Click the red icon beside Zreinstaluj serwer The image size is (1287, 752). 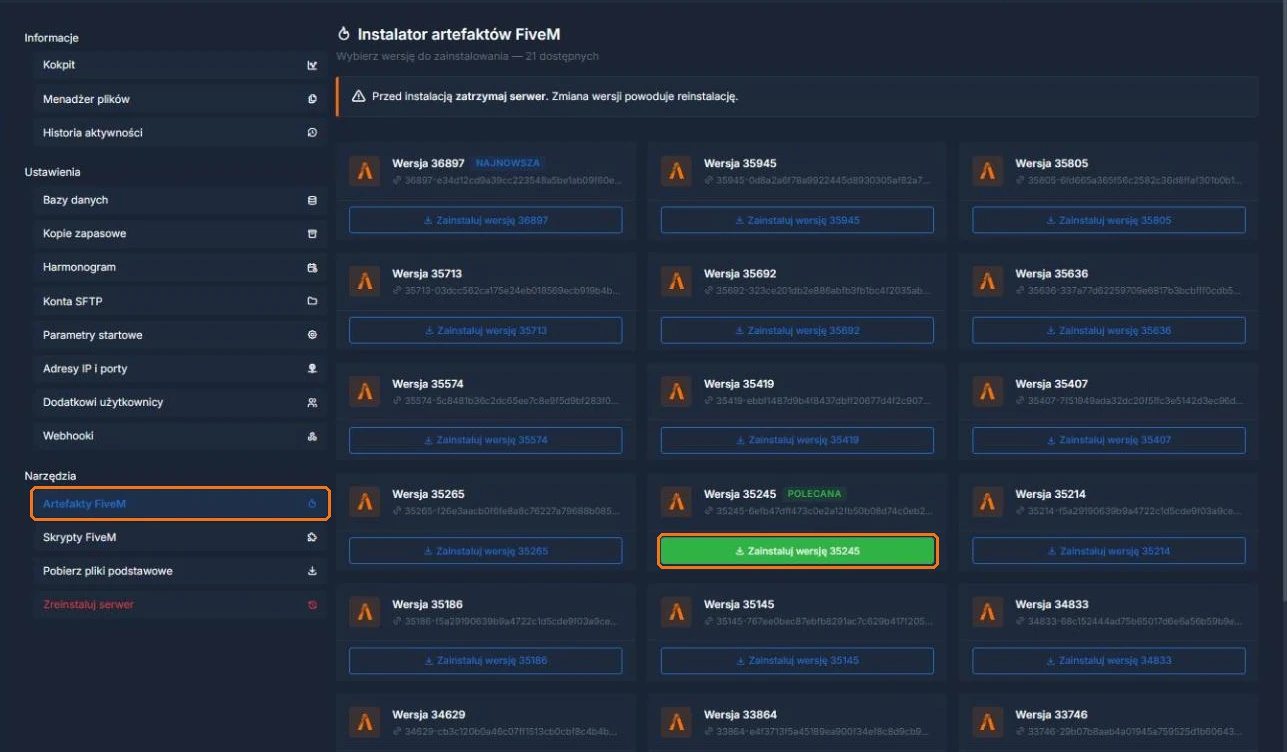point(312,605)
